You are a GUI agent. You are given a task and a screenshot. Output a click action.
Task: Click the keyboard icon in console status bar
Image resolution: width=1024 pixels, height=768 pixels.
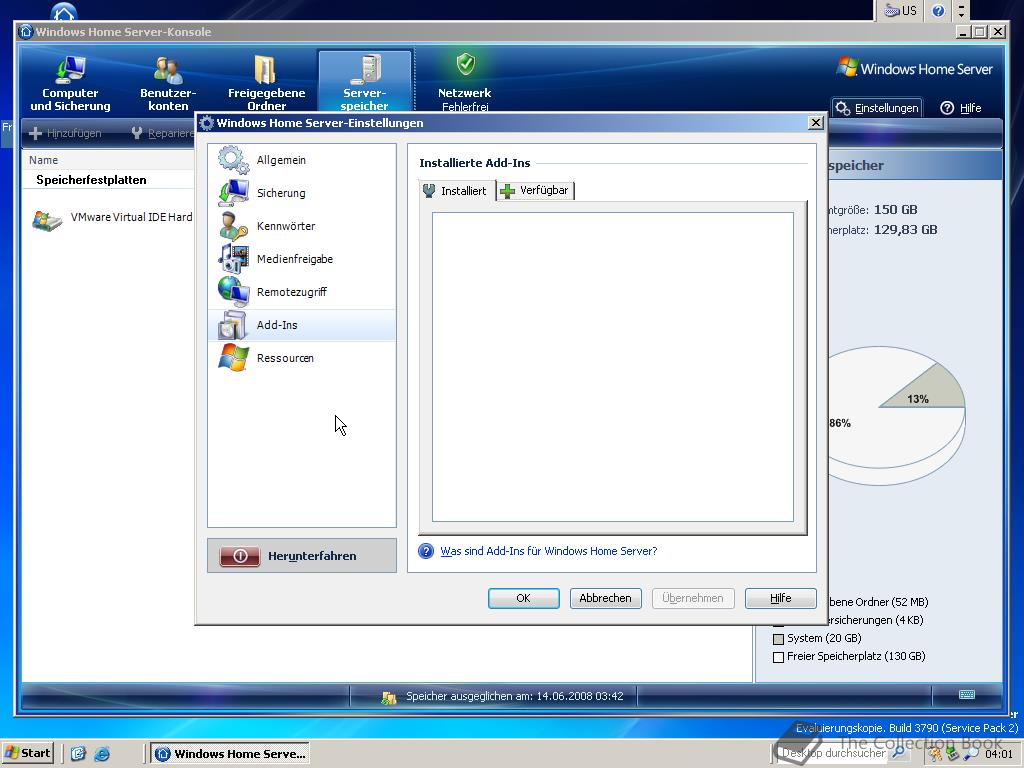pos(967,694)
